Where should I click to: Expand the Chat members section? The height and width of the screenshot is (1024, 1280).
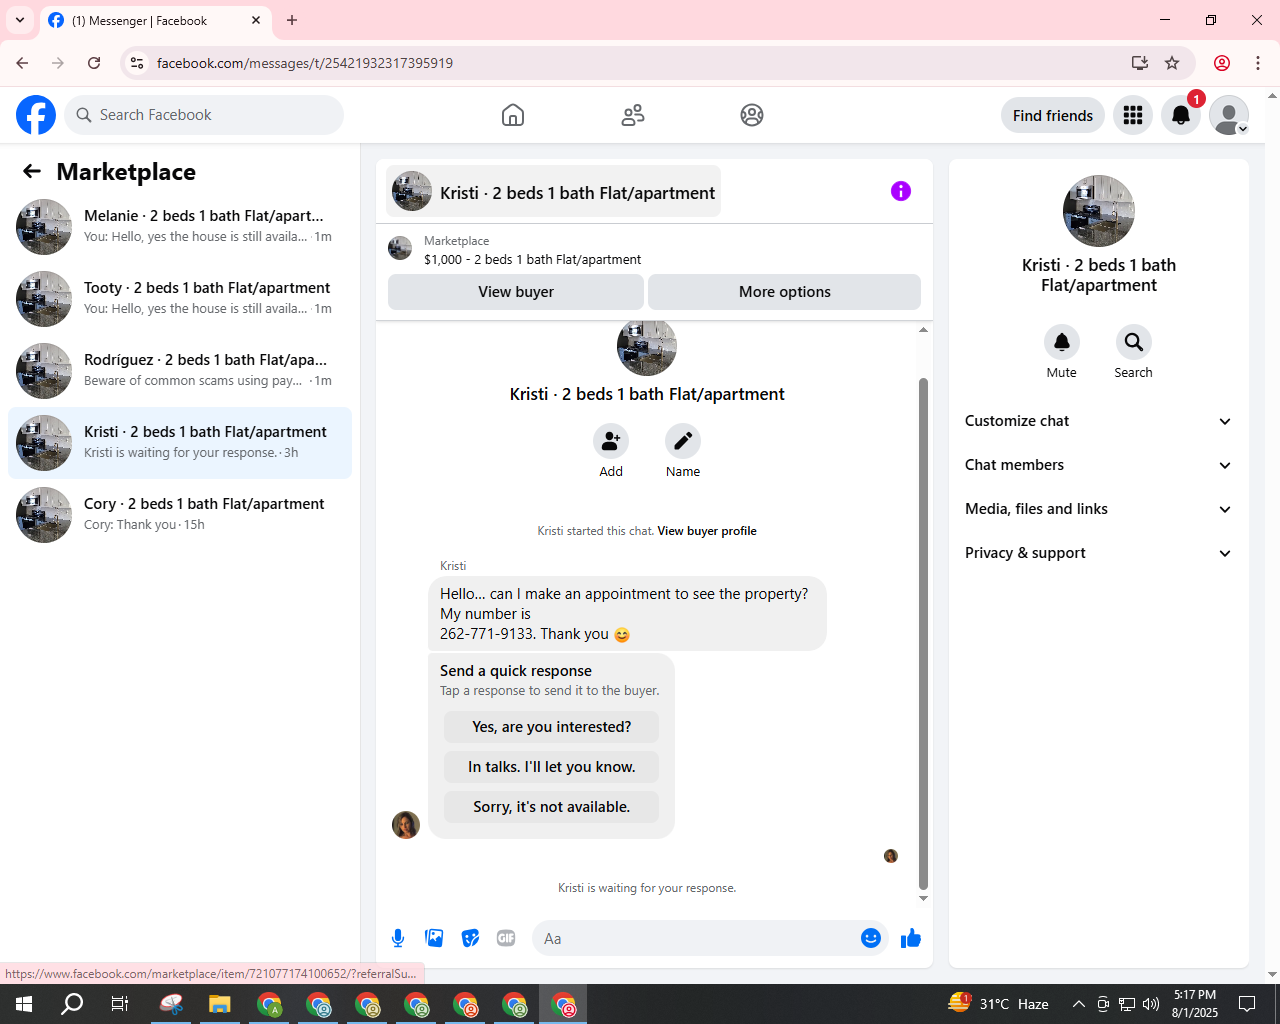[x=1099, y=465]
